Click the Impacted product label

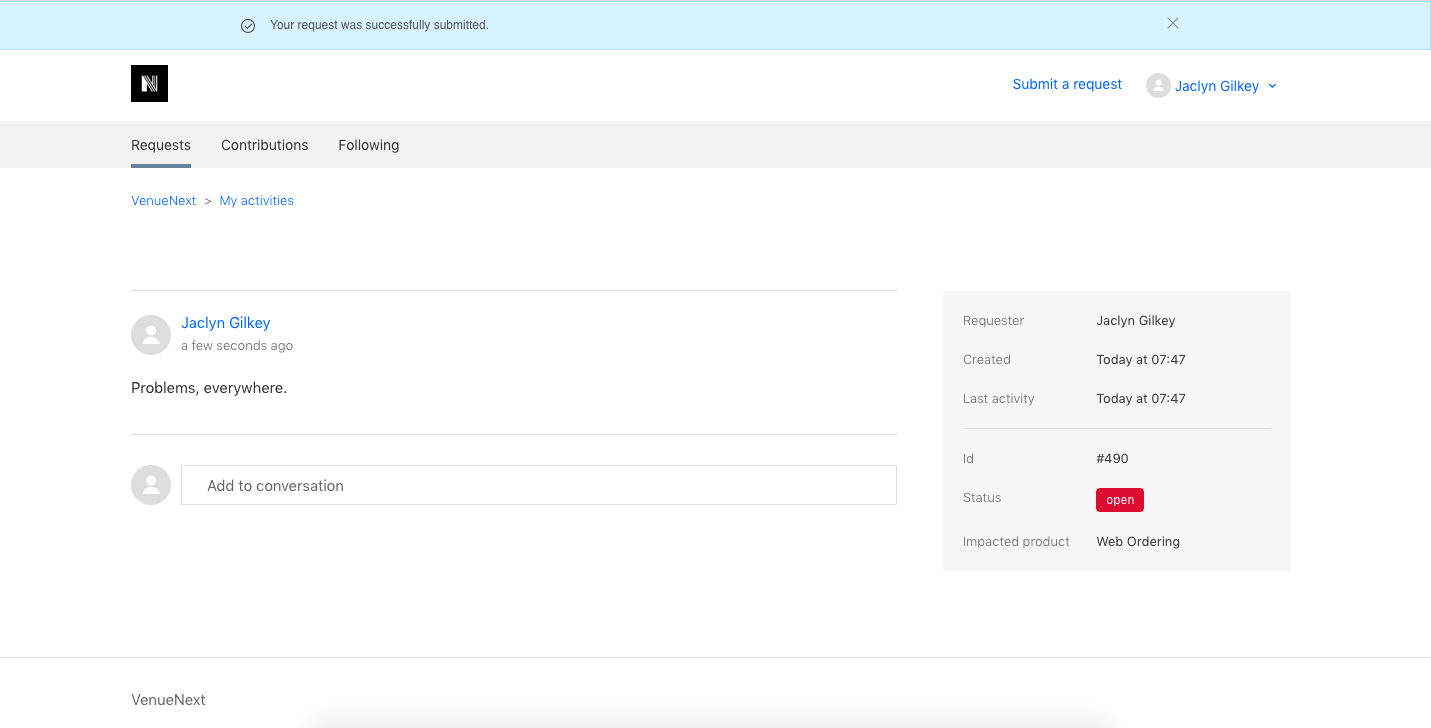(1016, 542)
